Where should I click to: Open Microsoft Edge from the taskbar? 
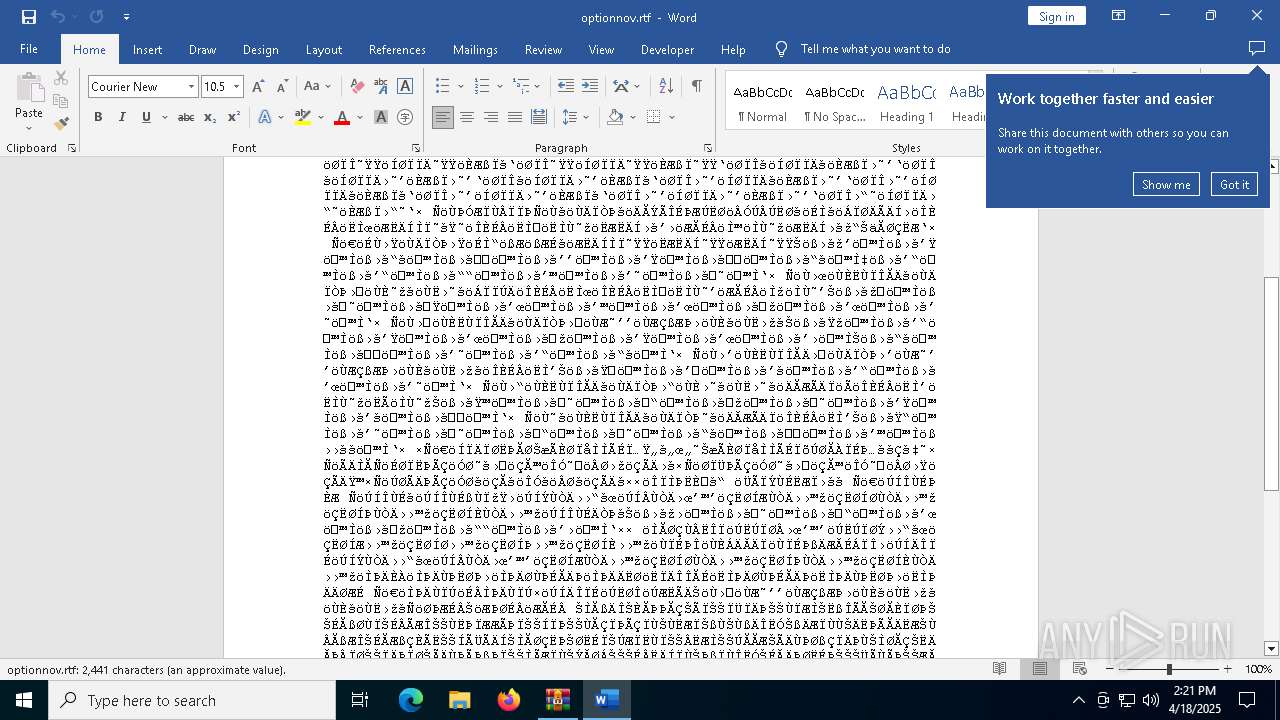[x=411, y=700]
